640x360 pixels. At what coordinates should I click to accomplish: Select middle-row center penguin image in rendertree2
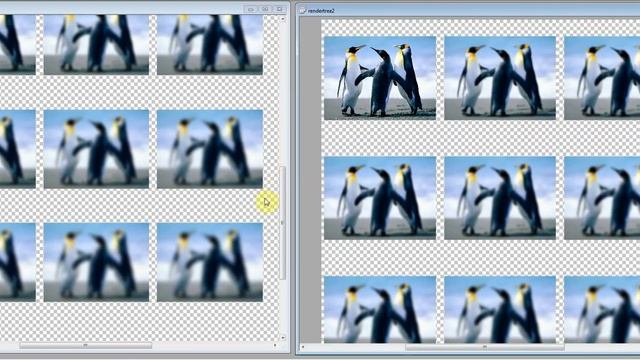pos(500,198)
